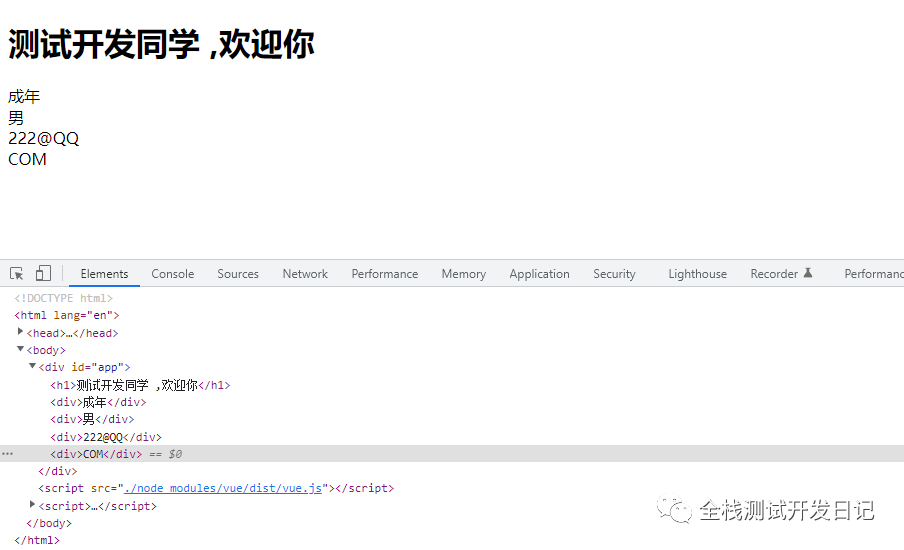Open the Performance tab
This screenshot has height=550, width=904.
tap(385, 274)
